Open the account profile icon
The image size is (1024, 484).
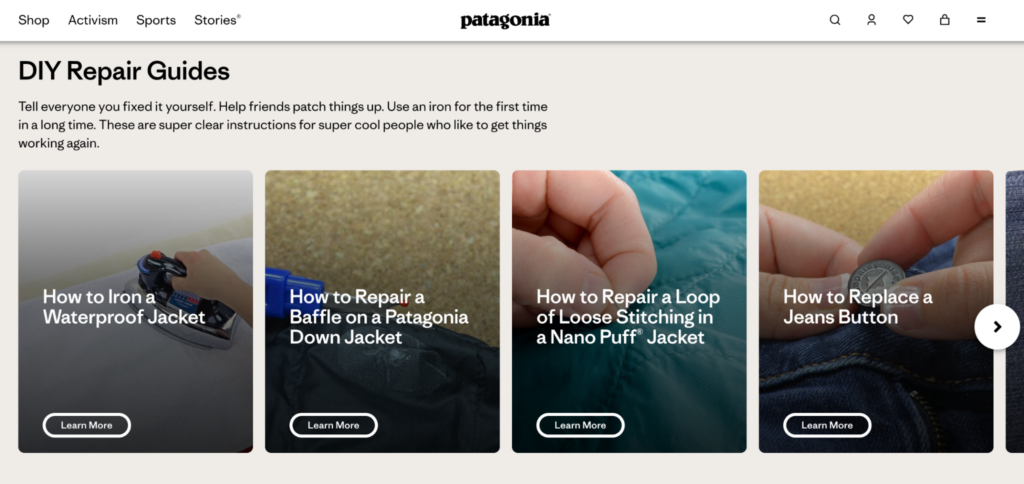(871, 20)
